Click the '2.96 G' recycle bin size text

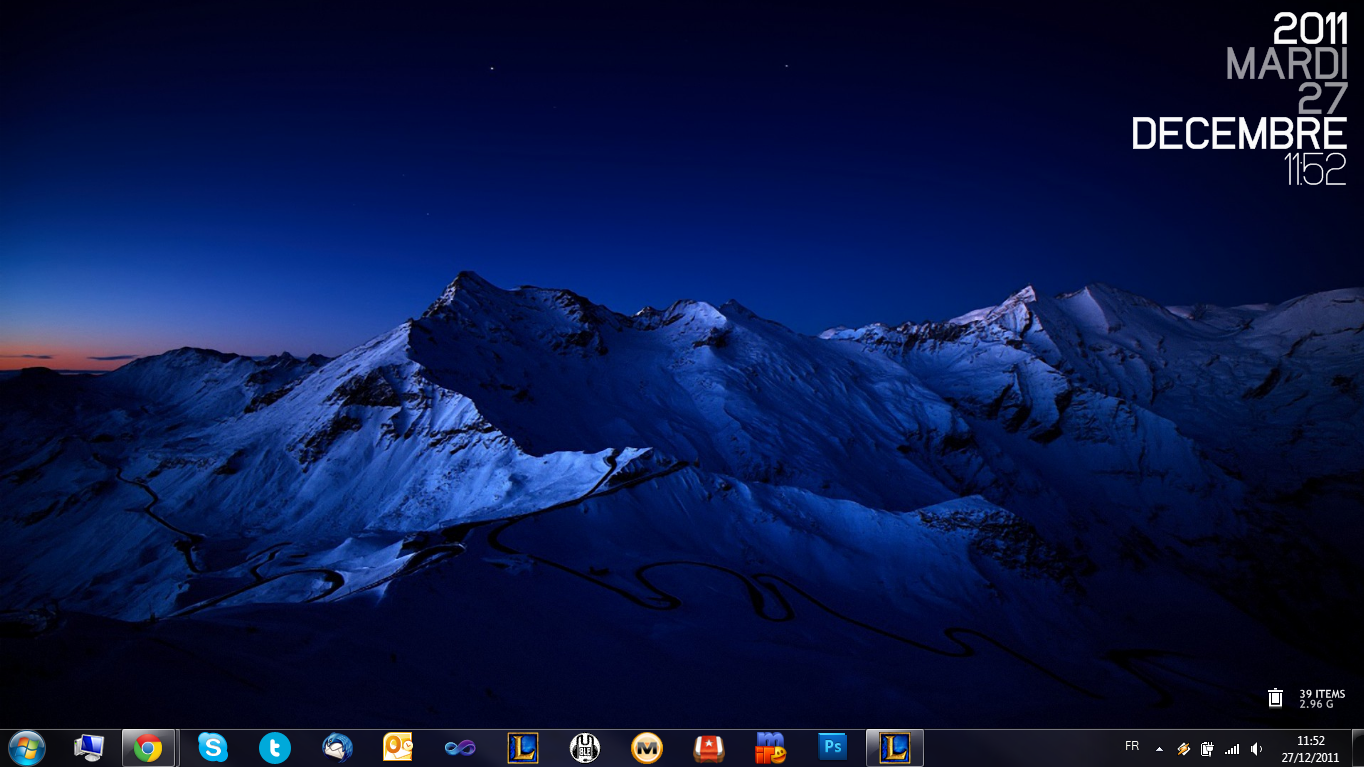(1316, 704)
